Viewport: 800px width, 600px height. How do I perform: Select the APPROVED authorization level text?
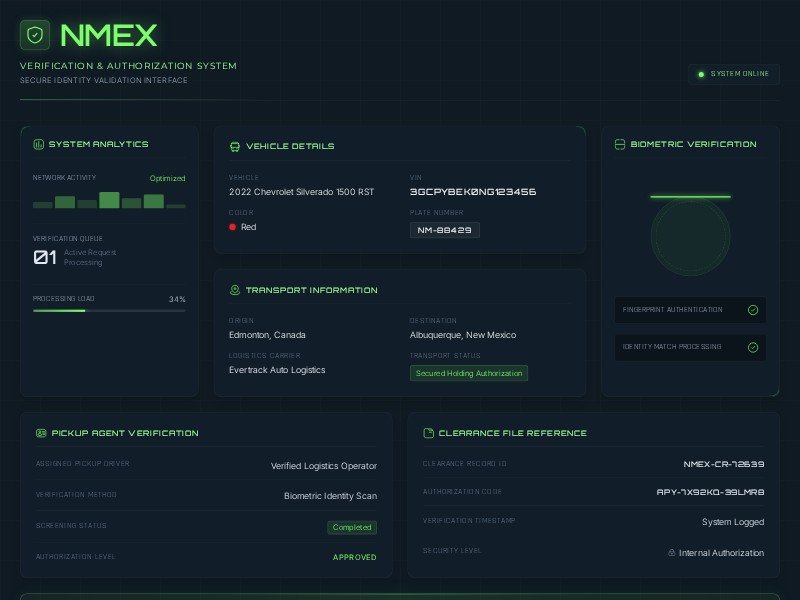coord(354,557)
